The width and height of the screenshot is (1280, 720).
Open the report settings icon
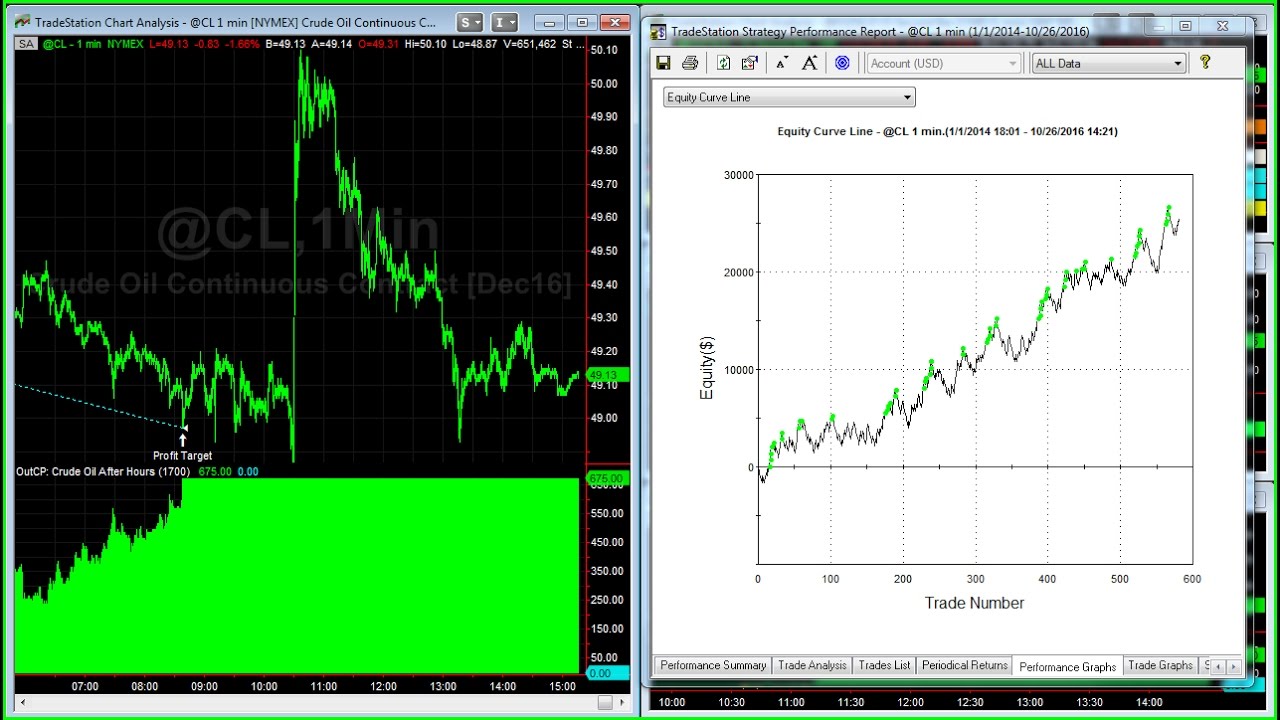pos(750,63)
